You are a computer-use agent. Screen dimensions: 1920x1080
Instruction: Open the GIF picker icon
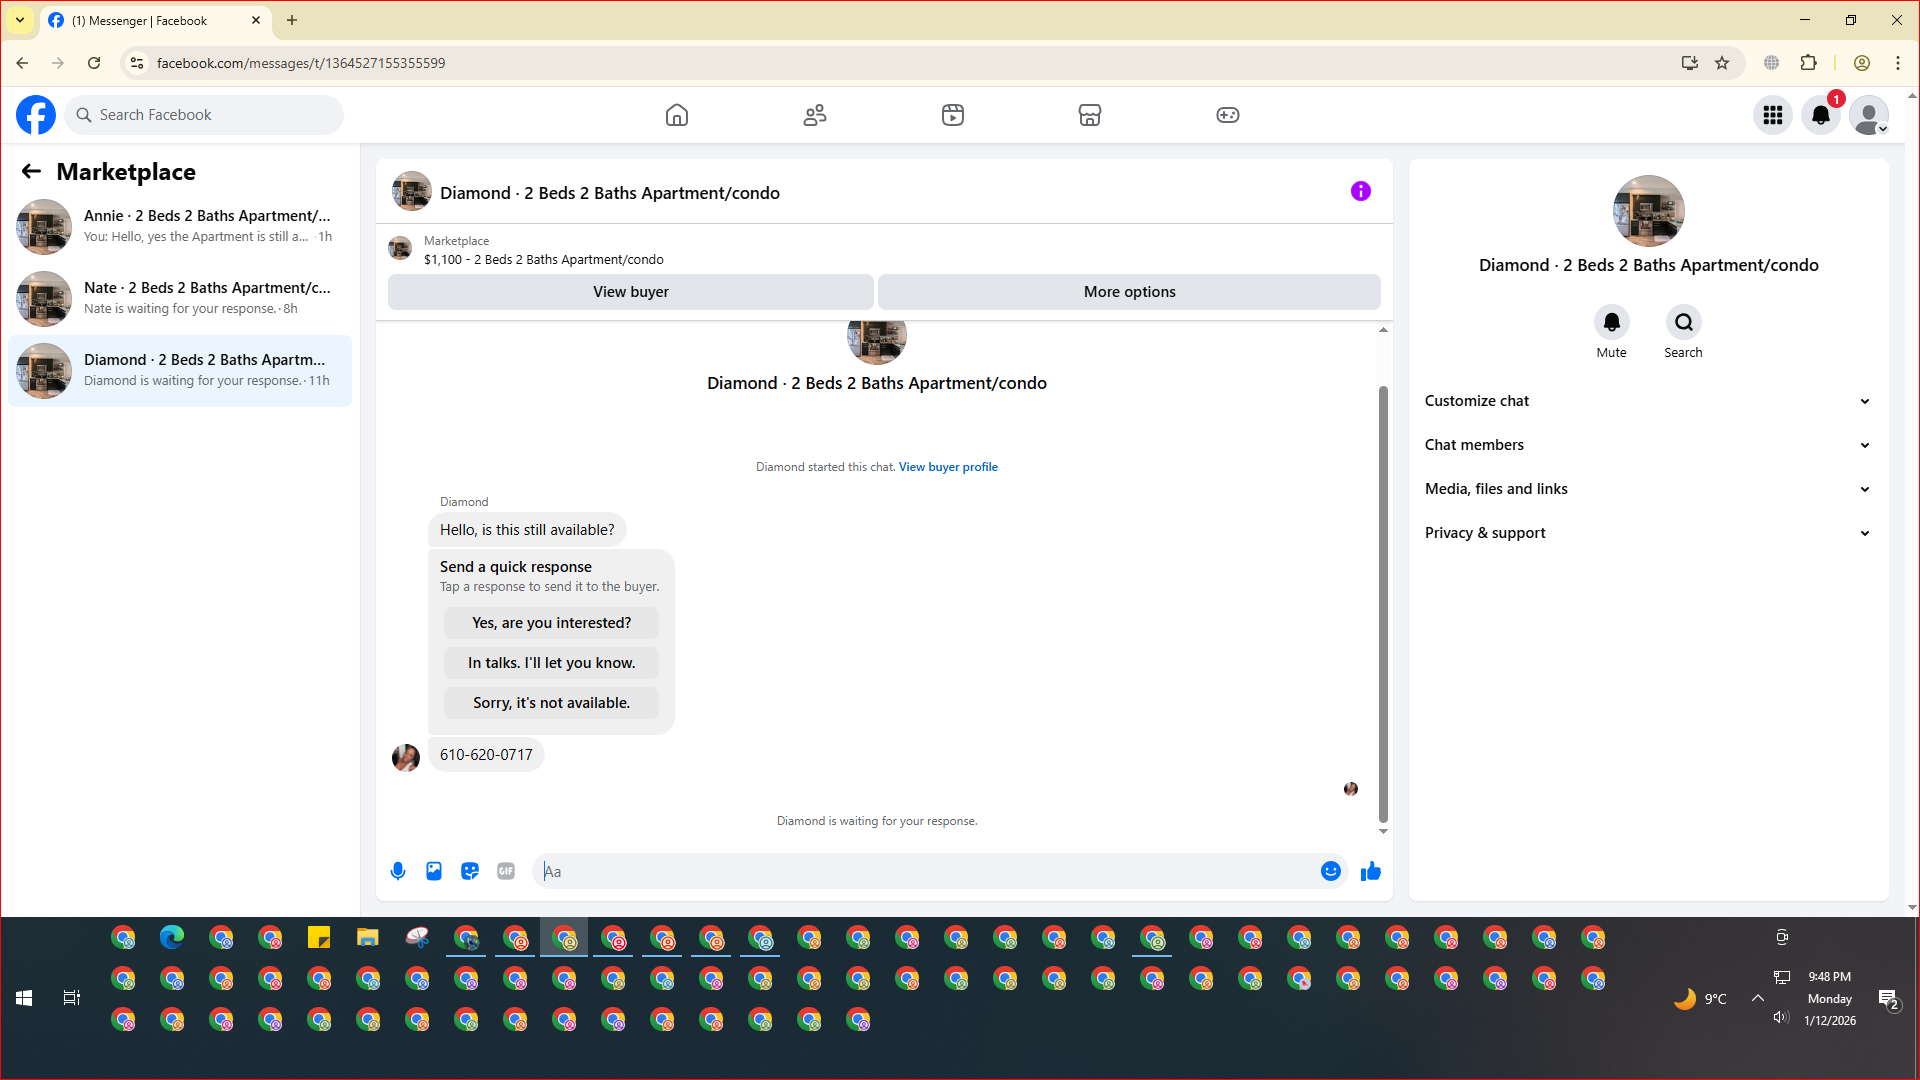coord(506,871)
